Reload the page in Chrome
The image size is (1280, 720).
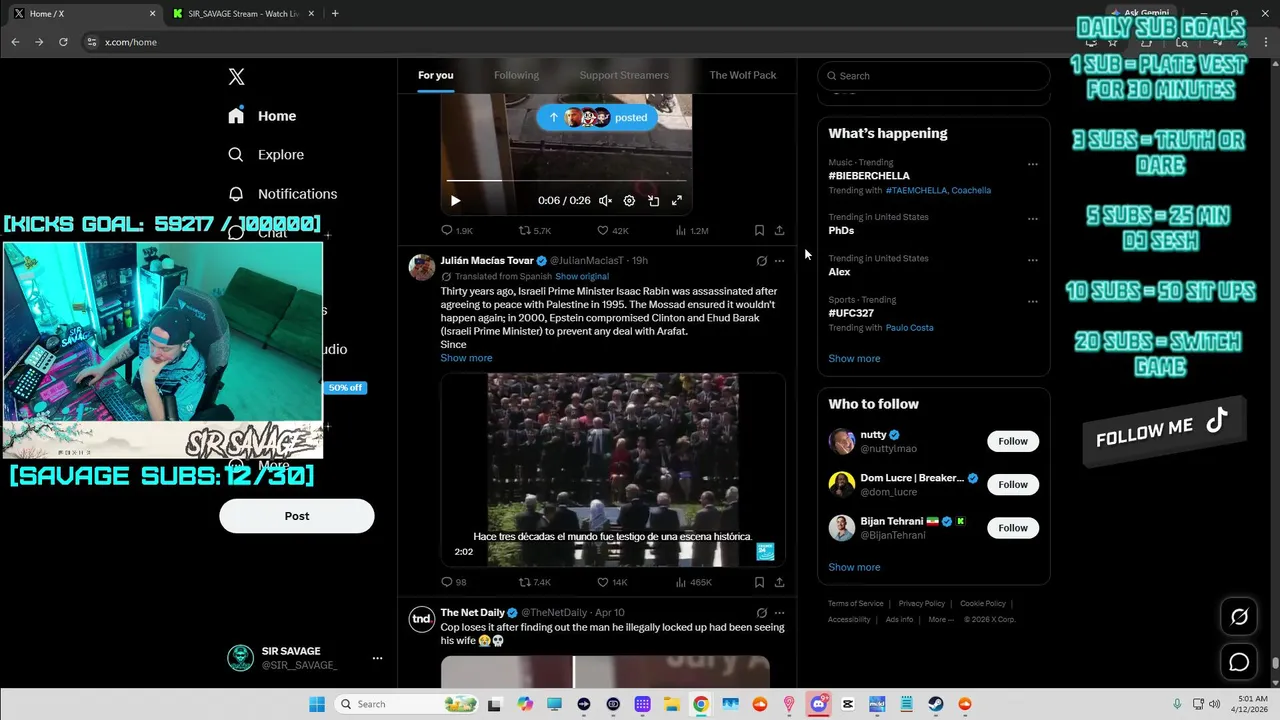pos(63,42)
